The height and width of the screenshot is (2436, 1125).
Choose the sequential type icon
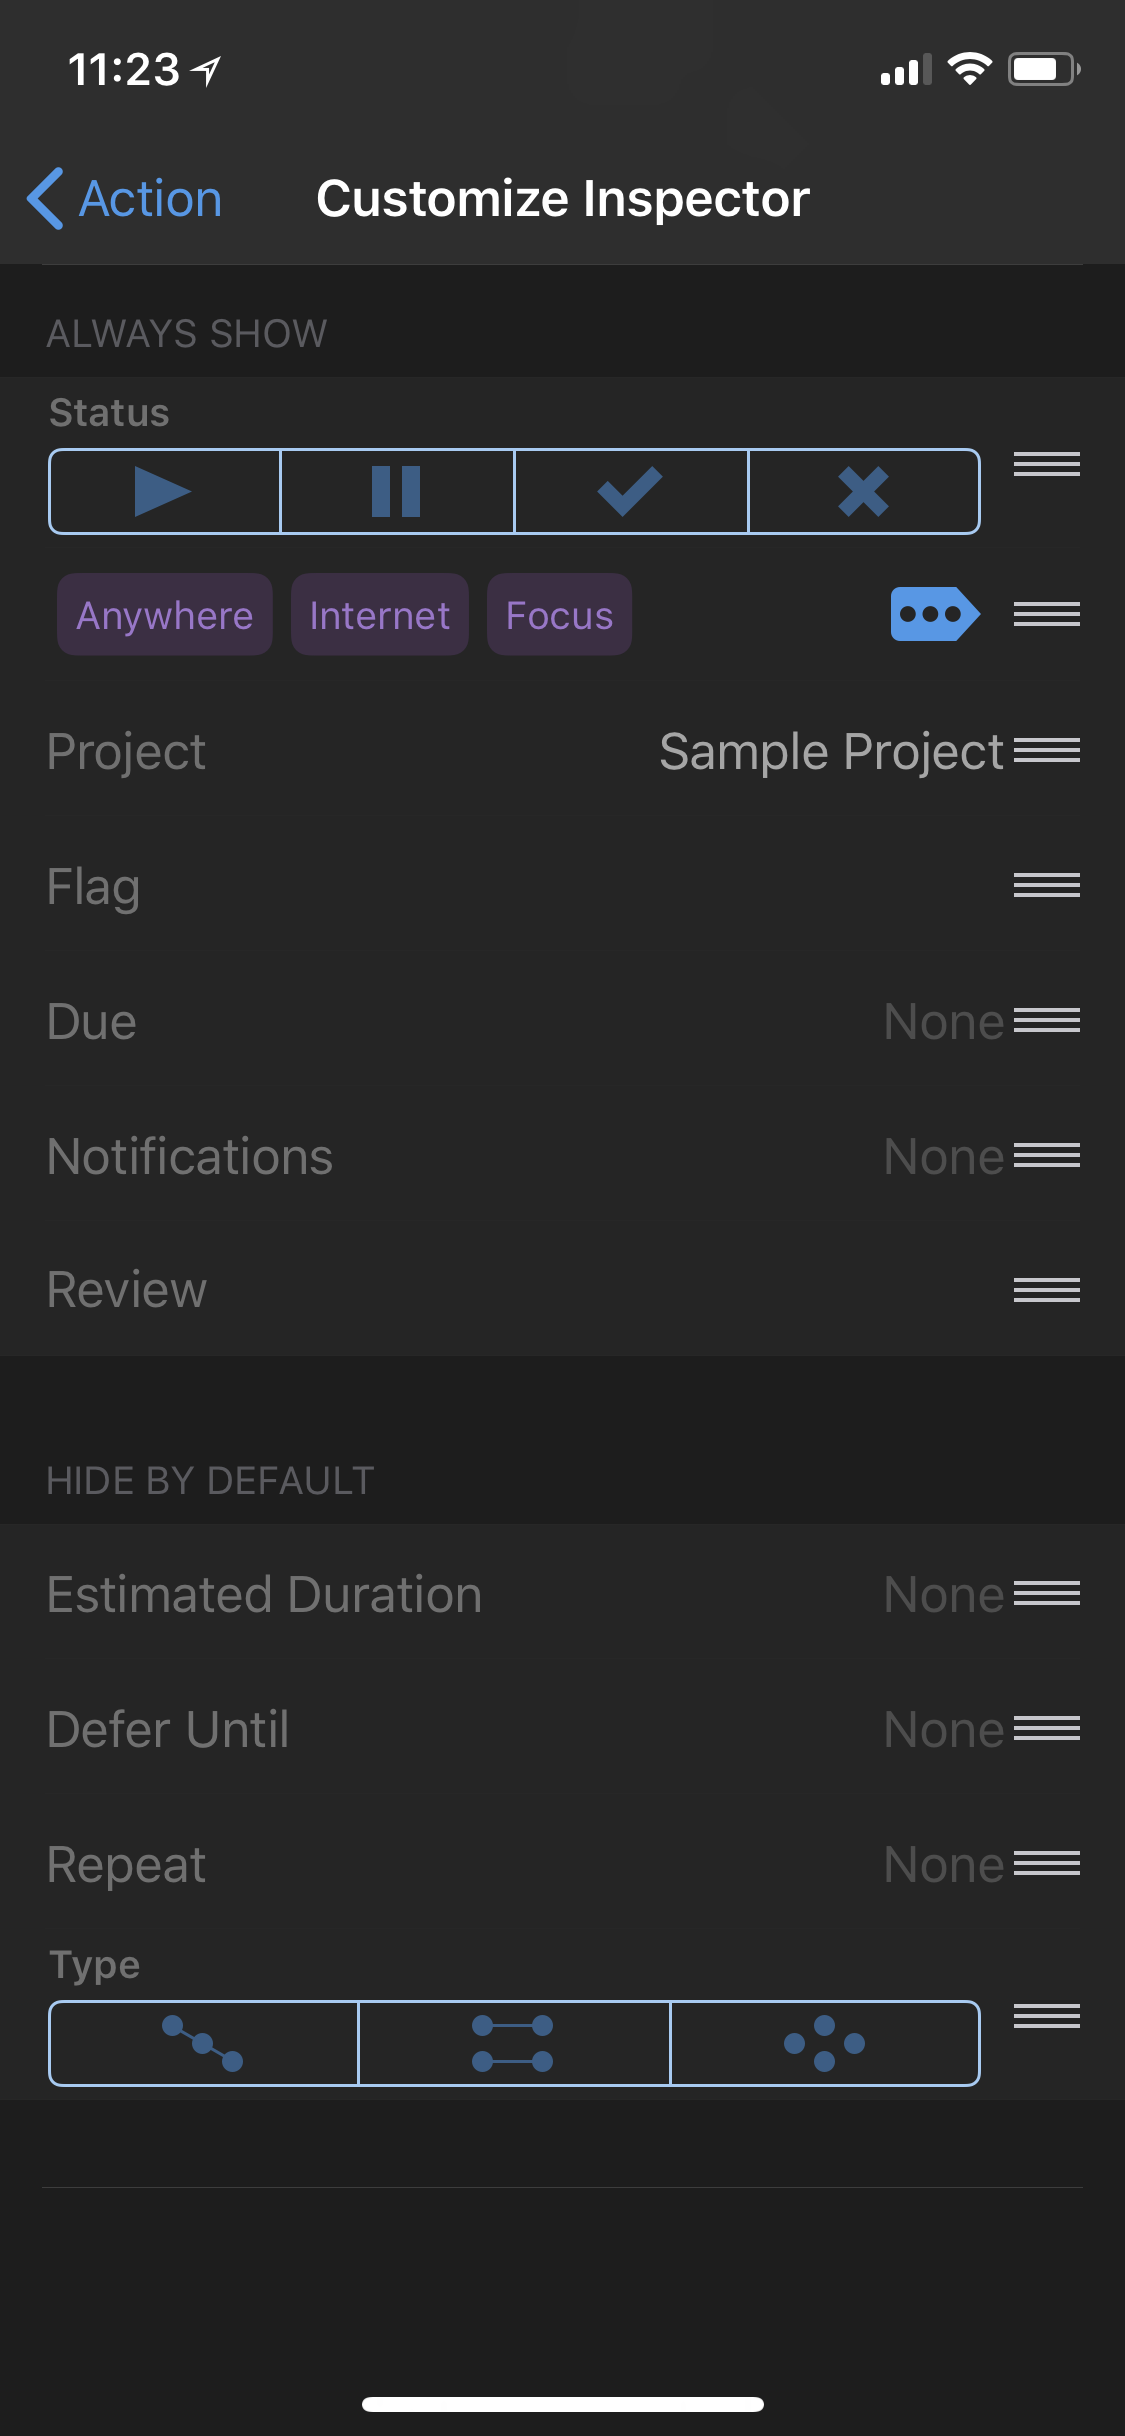203,2043
